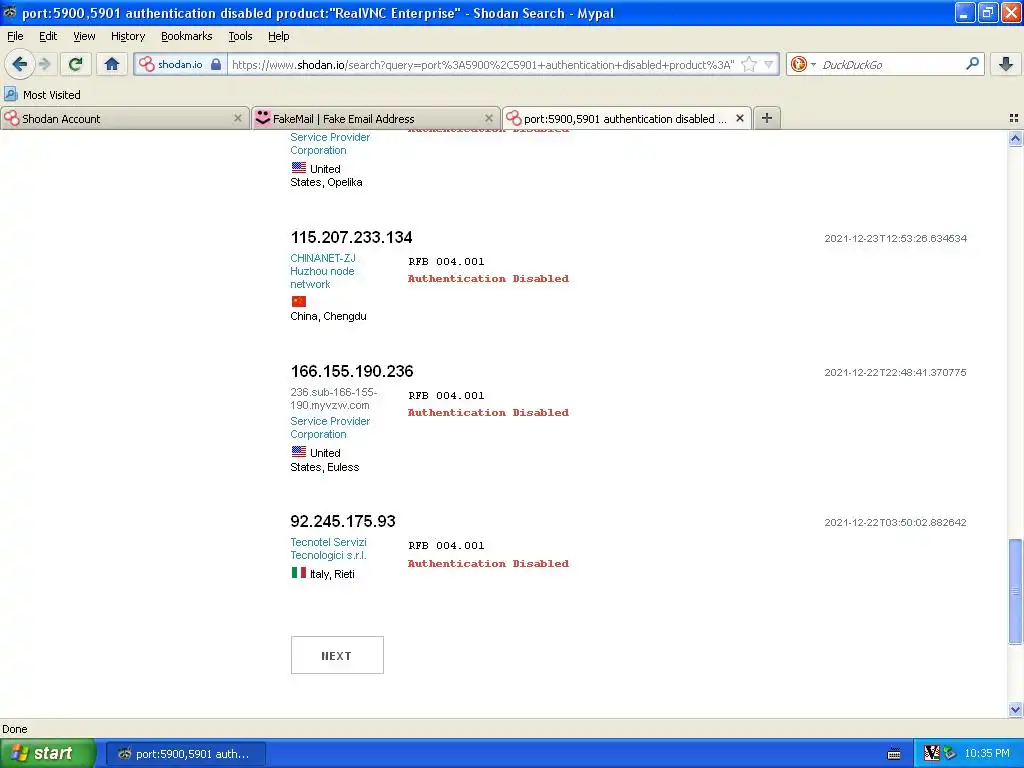Open the Tools menu
Screen dimensions: 1024x768
point(240,36)
